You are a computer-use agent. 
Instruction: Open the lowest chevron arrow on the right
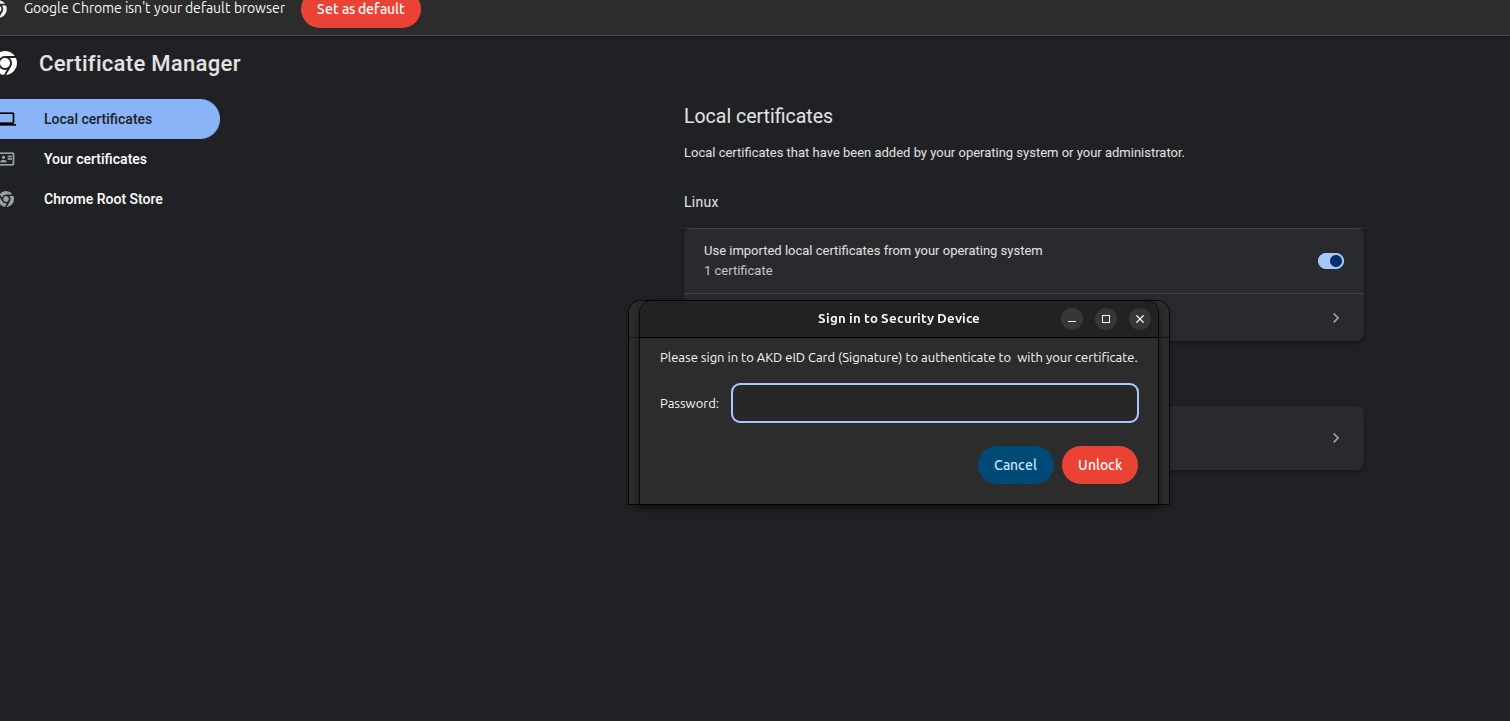pyautogui.click(x=1336, y=438)
